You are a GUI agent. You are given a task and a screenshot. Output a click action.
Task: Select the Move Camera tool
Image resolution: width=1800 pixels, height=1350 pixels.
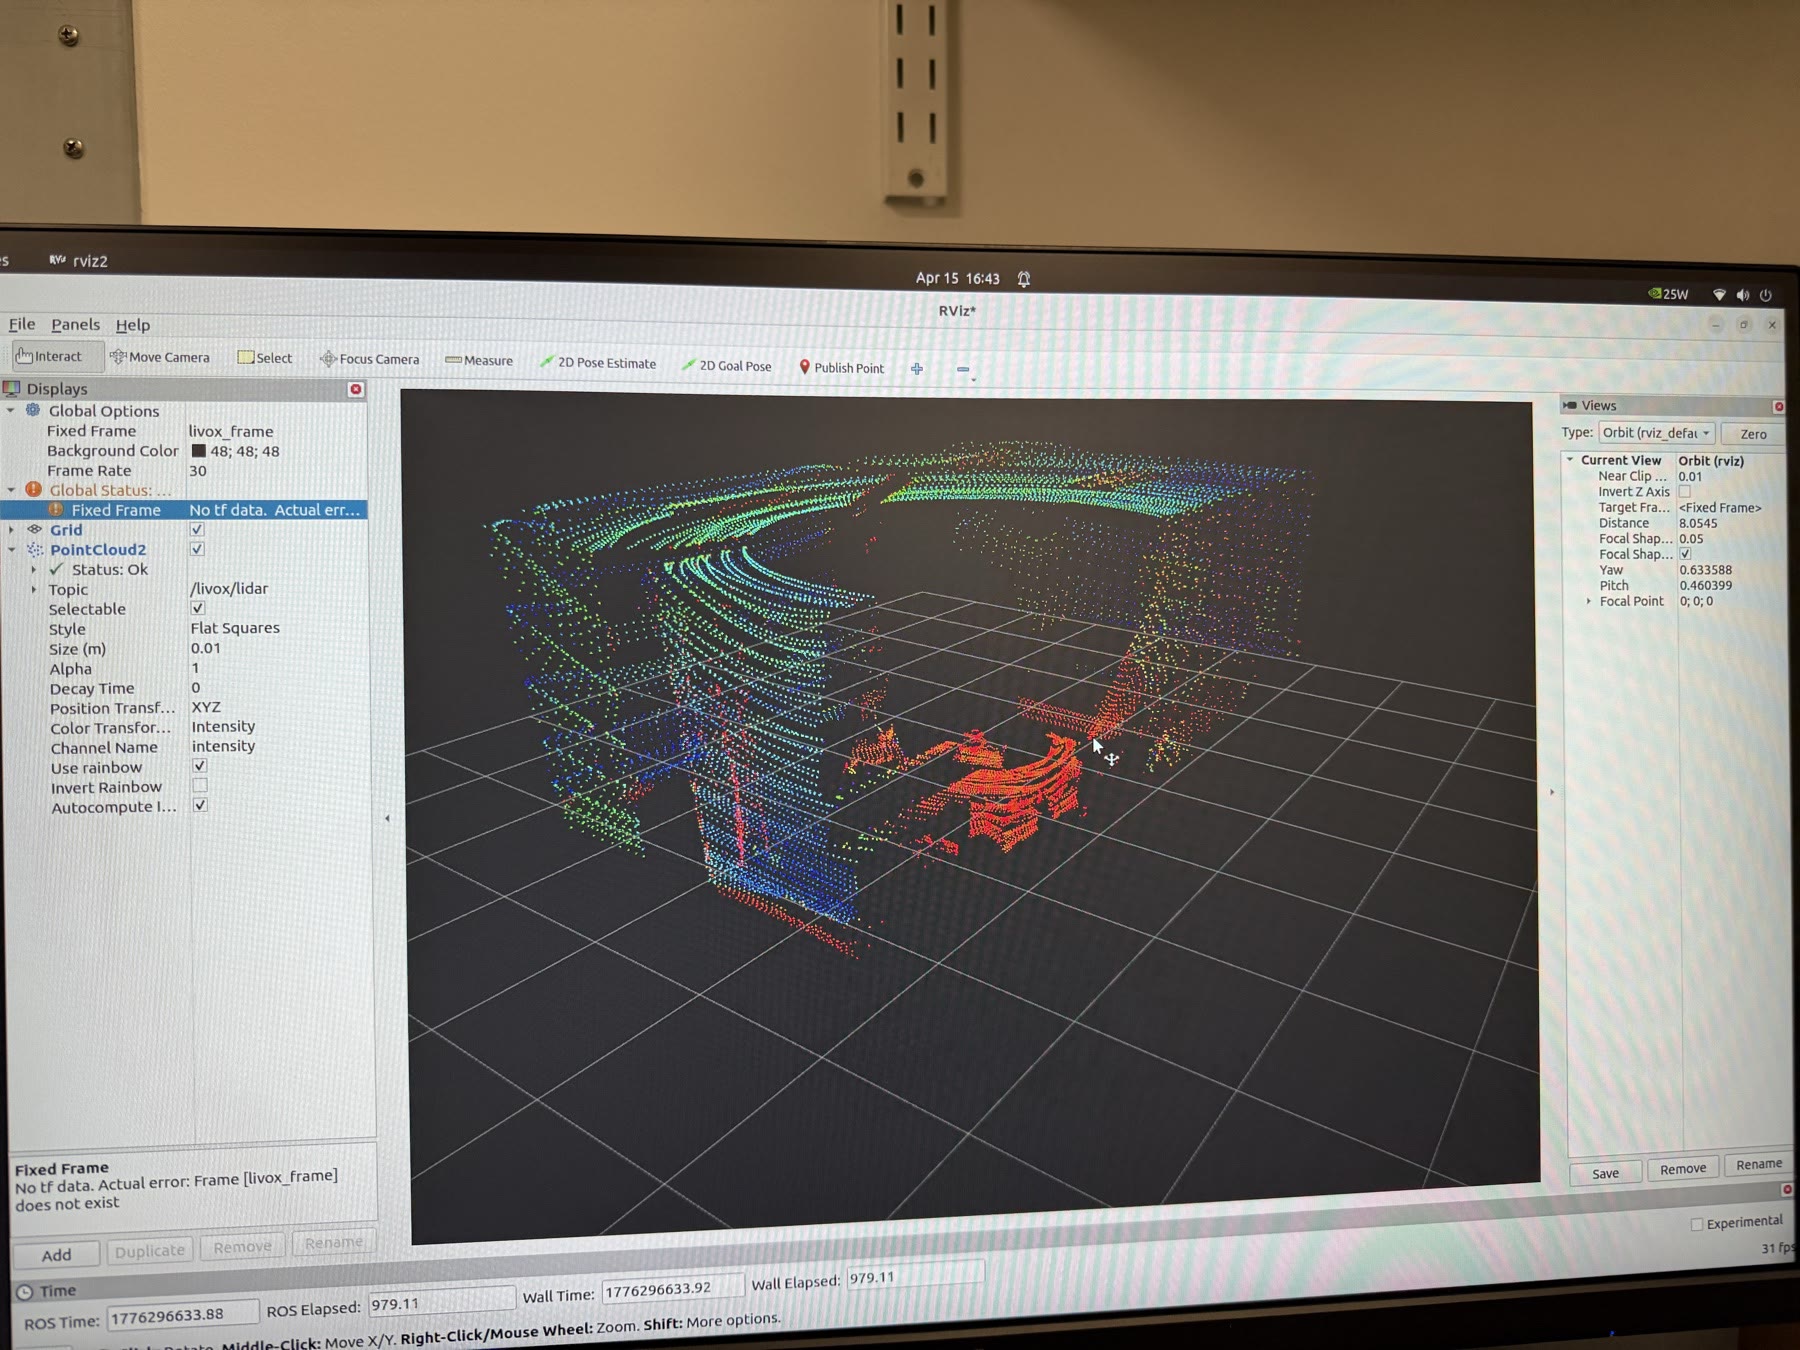[x=160, y=357]
